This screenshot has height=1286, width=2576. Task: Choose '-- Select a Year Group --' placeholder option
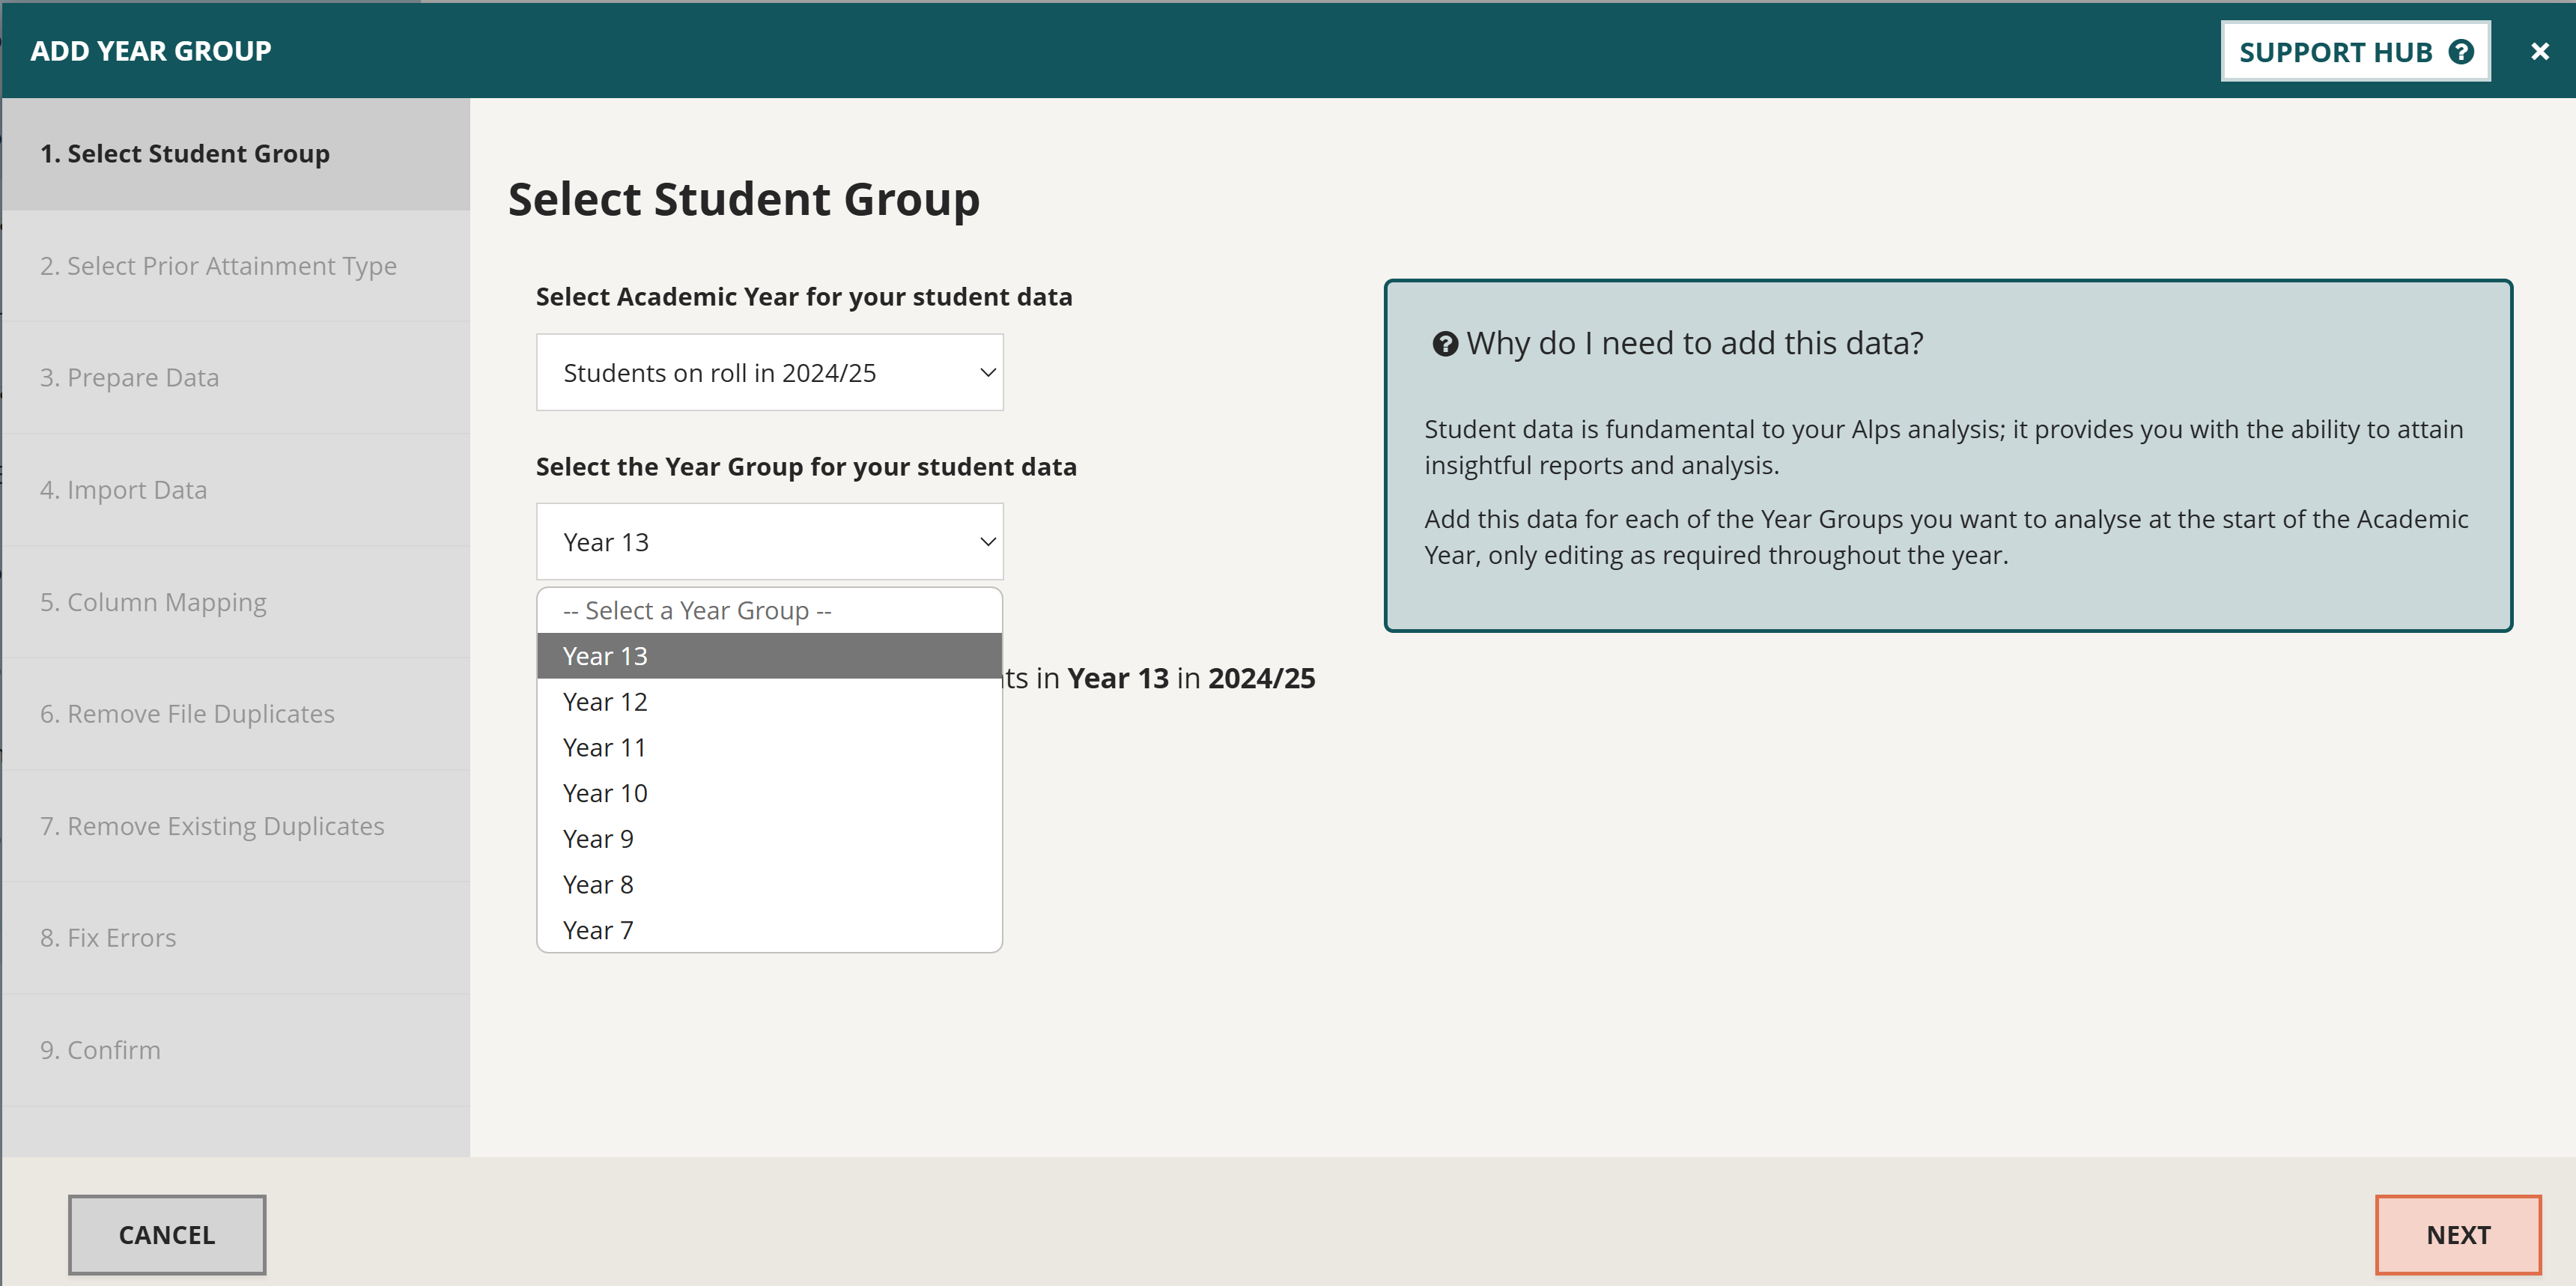tap(769, 610)
